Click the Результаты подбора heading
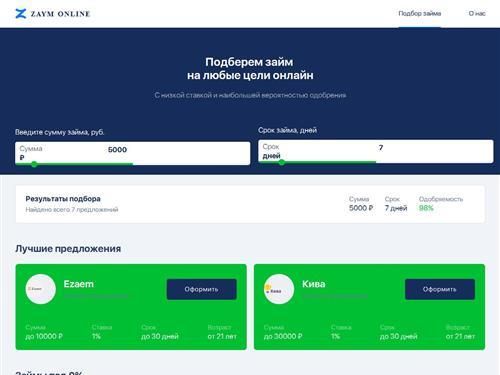 63,199
